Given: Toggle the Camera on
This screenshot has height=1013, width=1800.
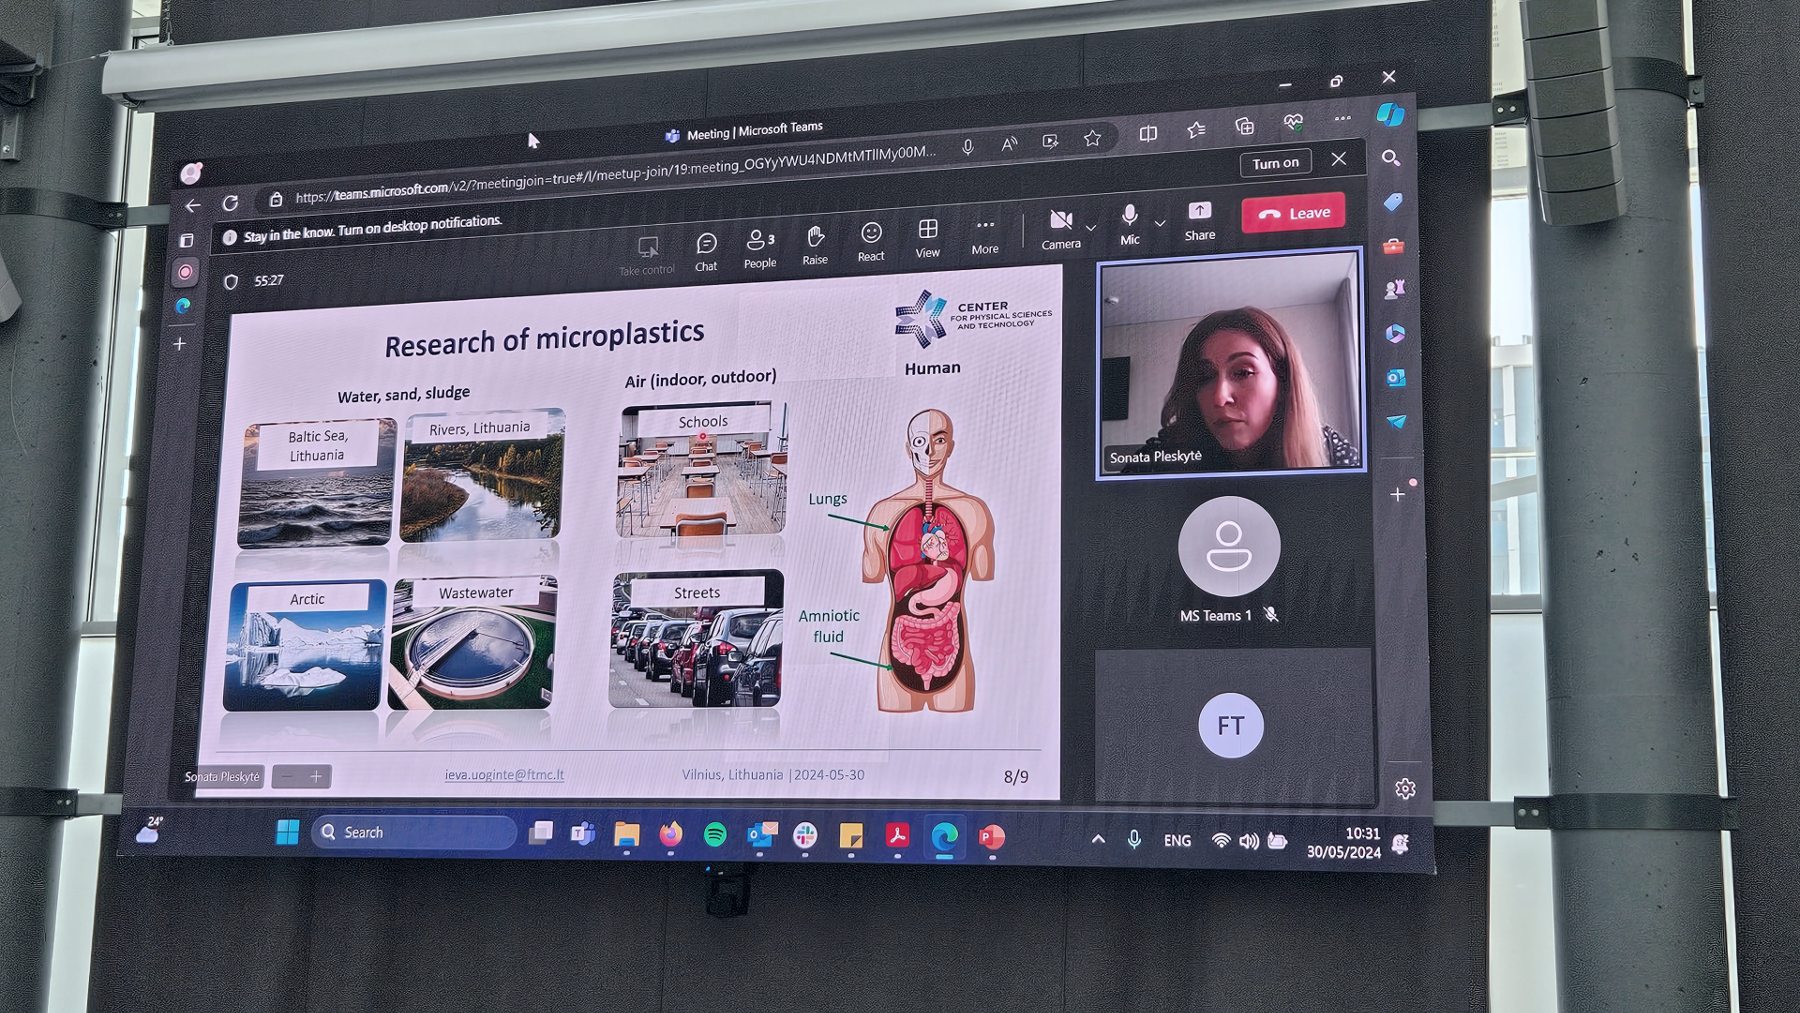Looking at the screenshot, I should [1060, 228].
